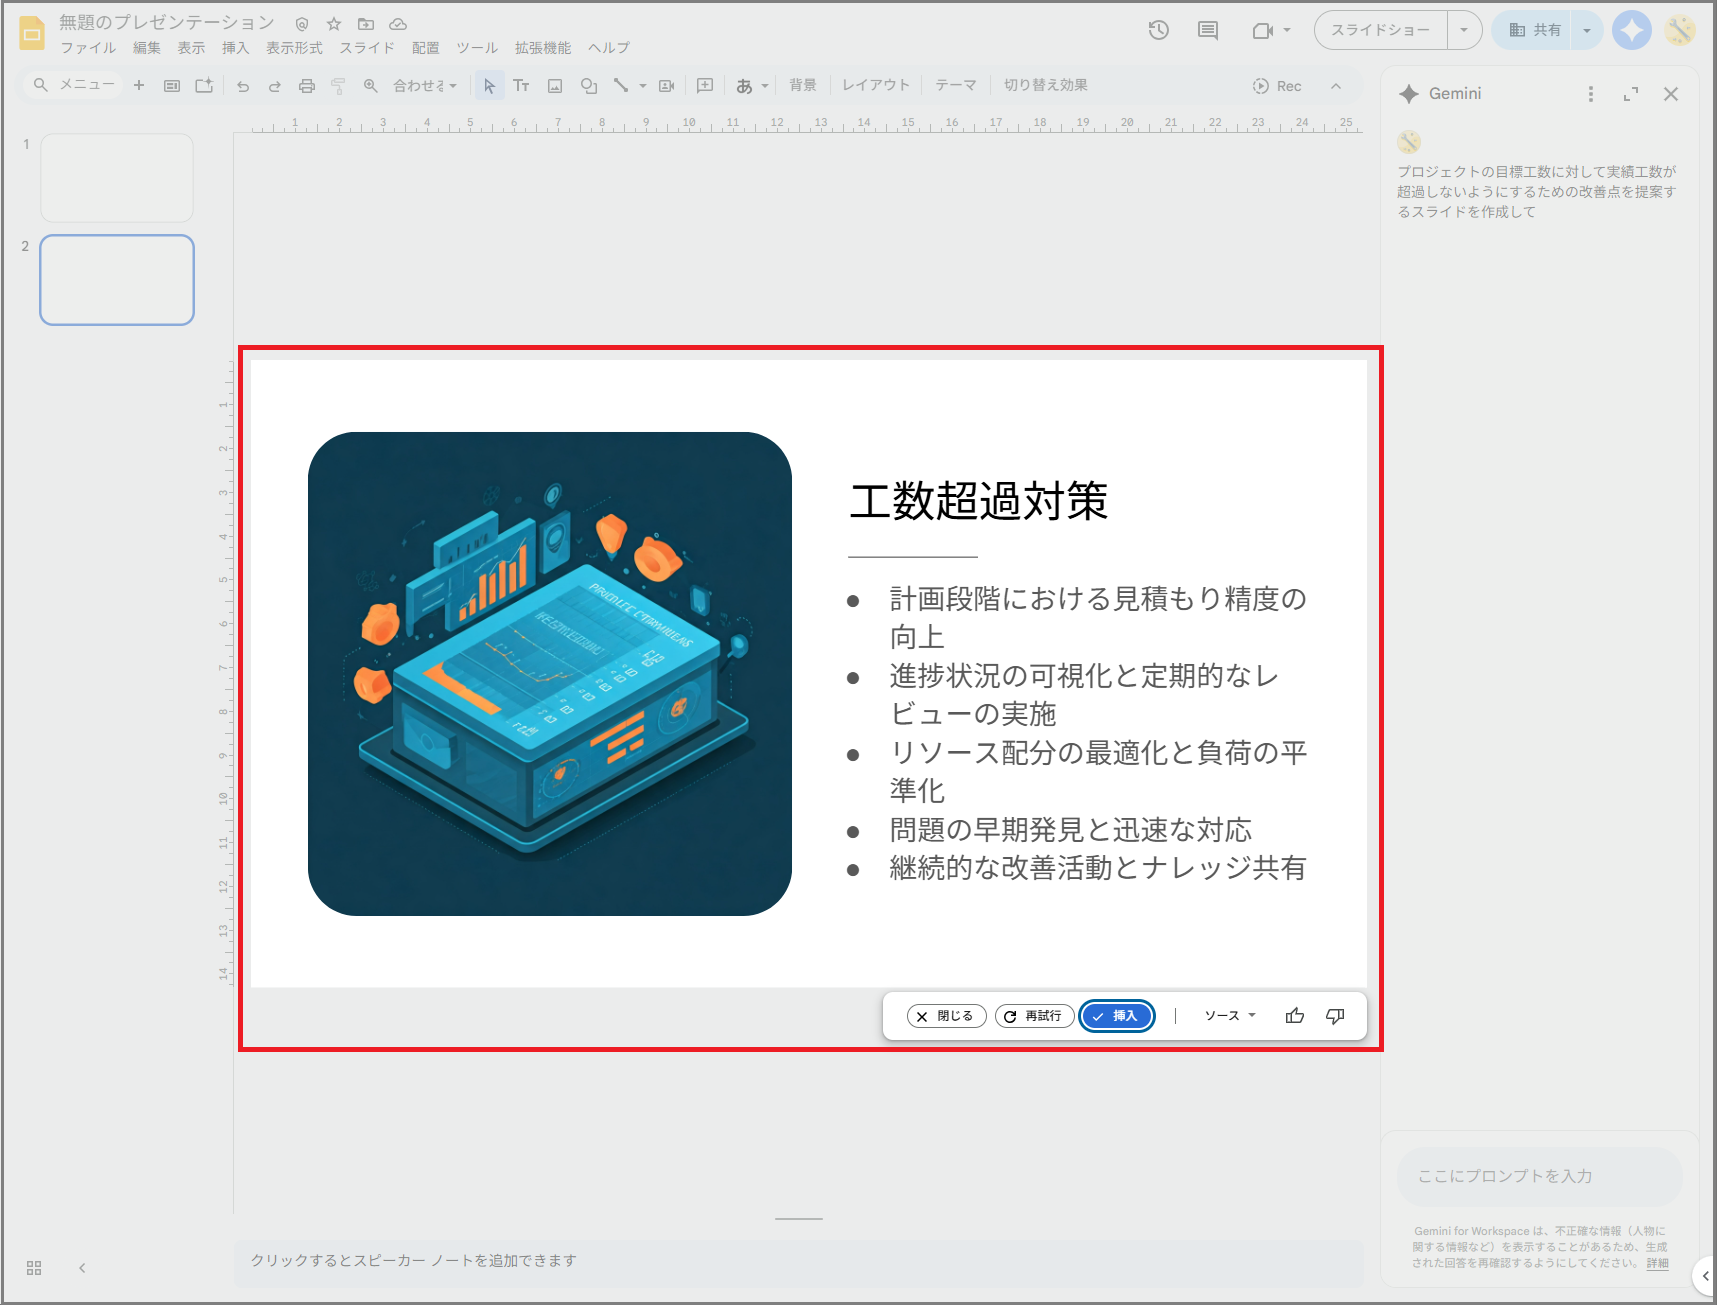Open Gemini panel more options dots

coord(1591,94)
